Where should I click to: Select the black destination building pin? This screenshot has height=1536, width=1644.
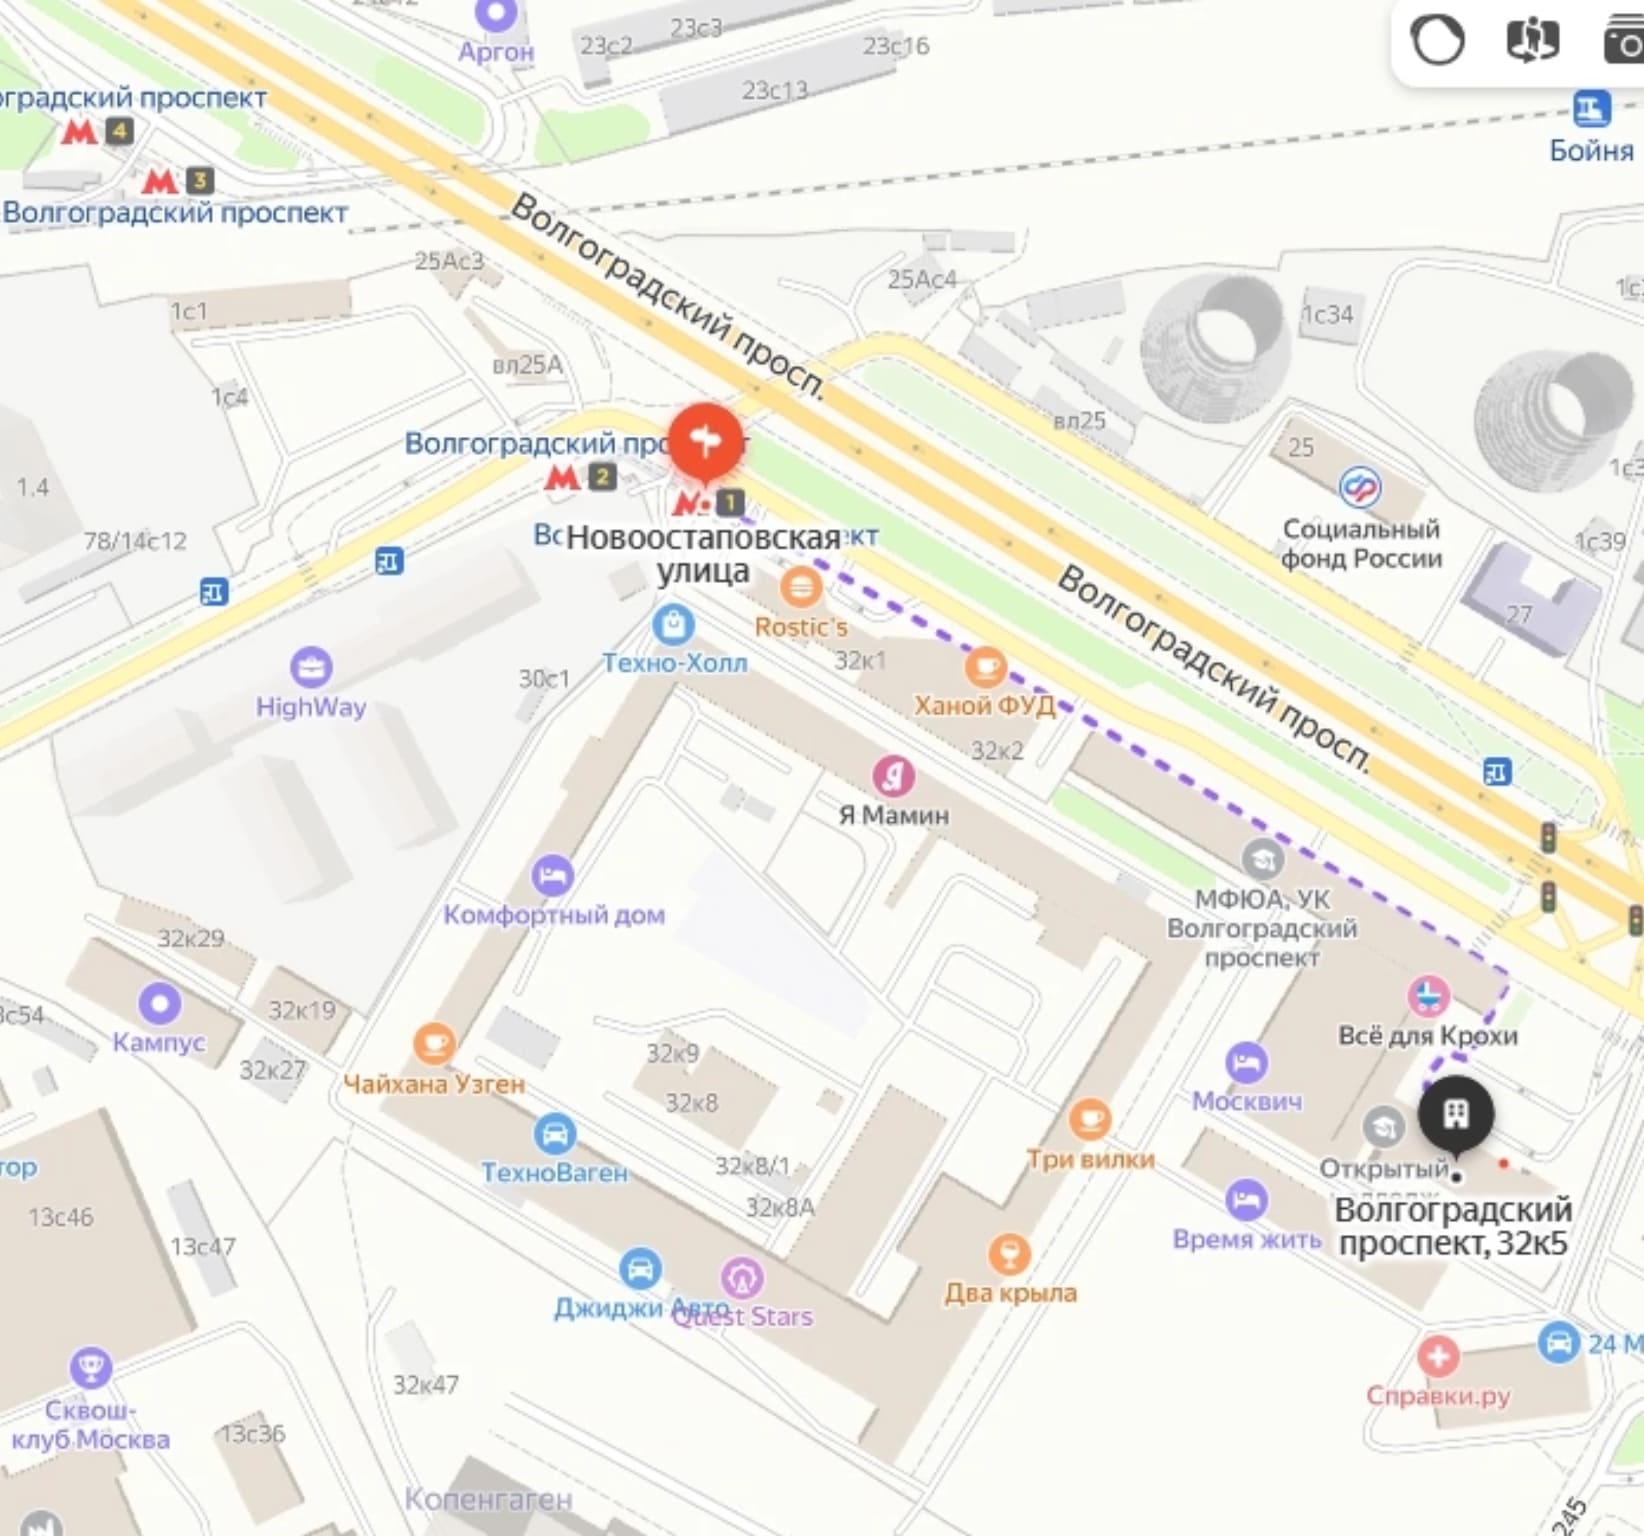coord(1456,1113)
